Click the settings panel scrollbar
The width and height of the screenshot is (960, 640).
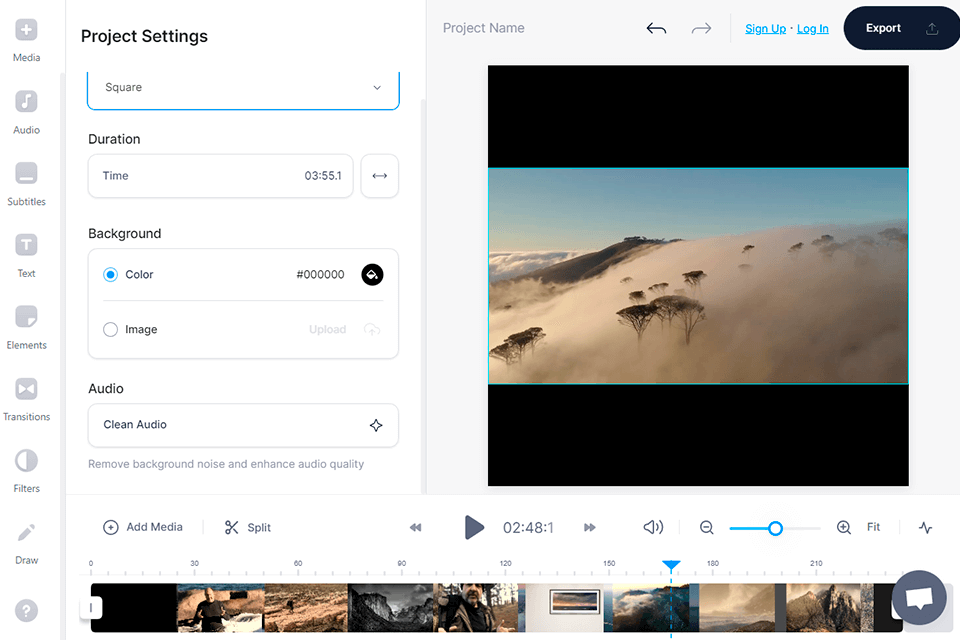[x=423, y=294]
